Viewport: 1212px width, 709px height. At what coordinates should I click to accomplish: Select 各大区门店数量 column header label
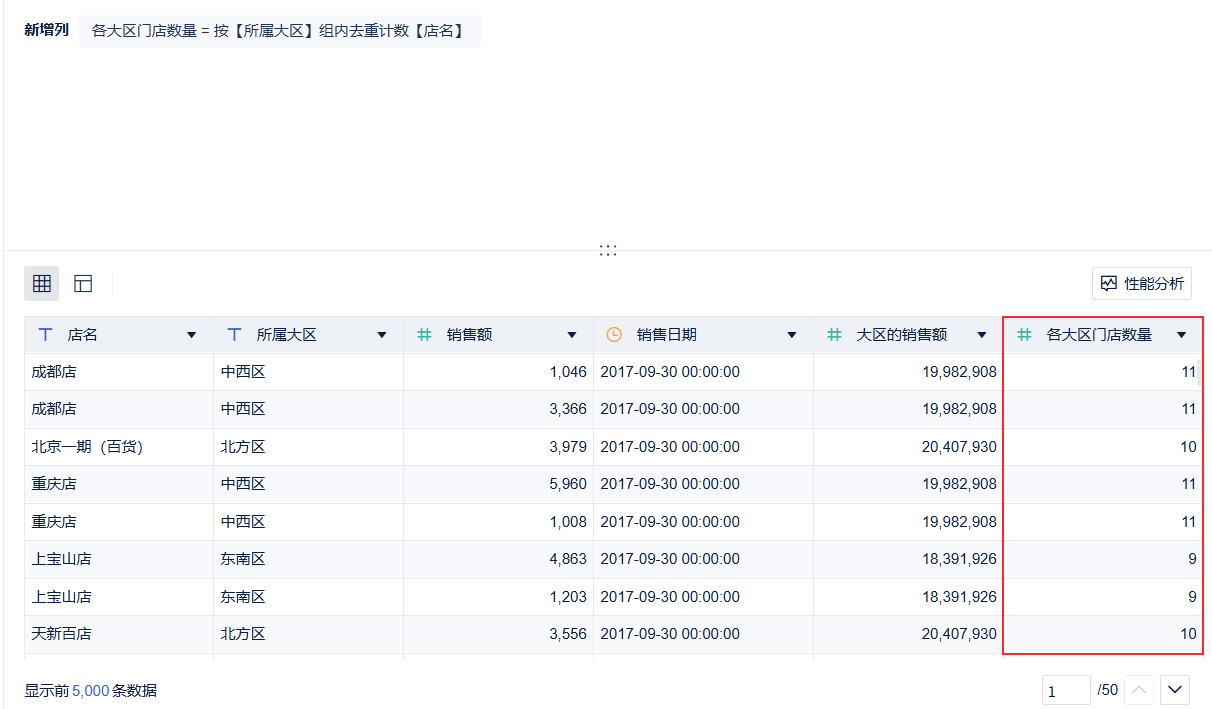[x=1099, y=335]
